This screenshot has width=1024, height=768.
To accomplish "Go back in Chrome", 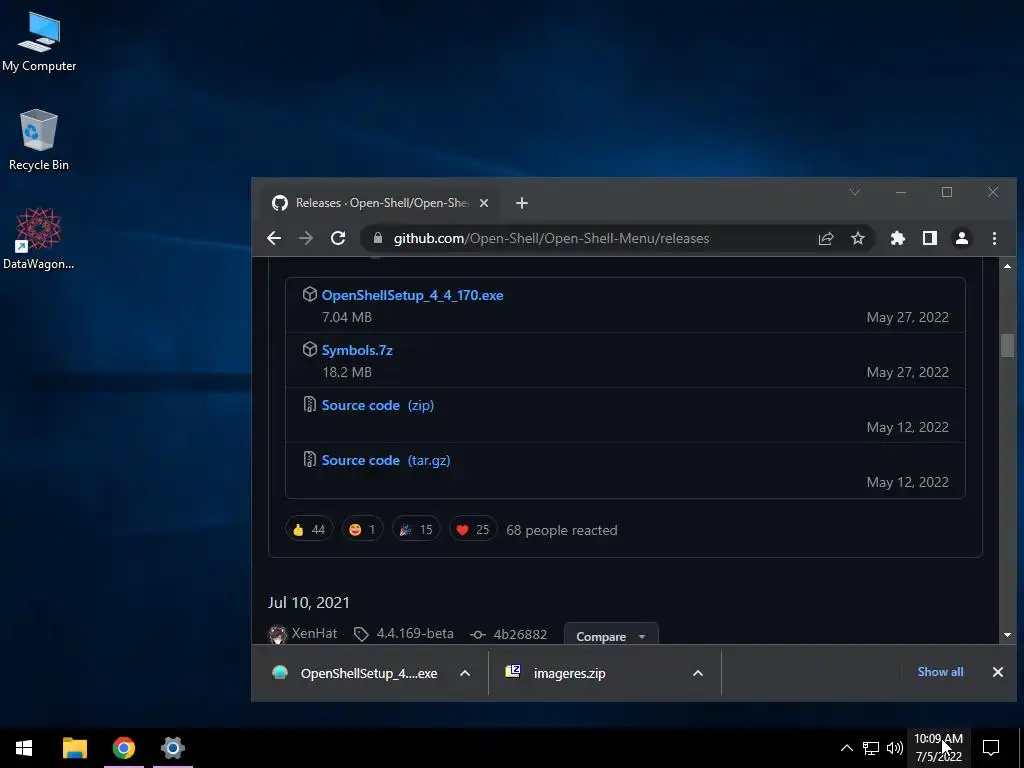I will (x=274, y=238).
